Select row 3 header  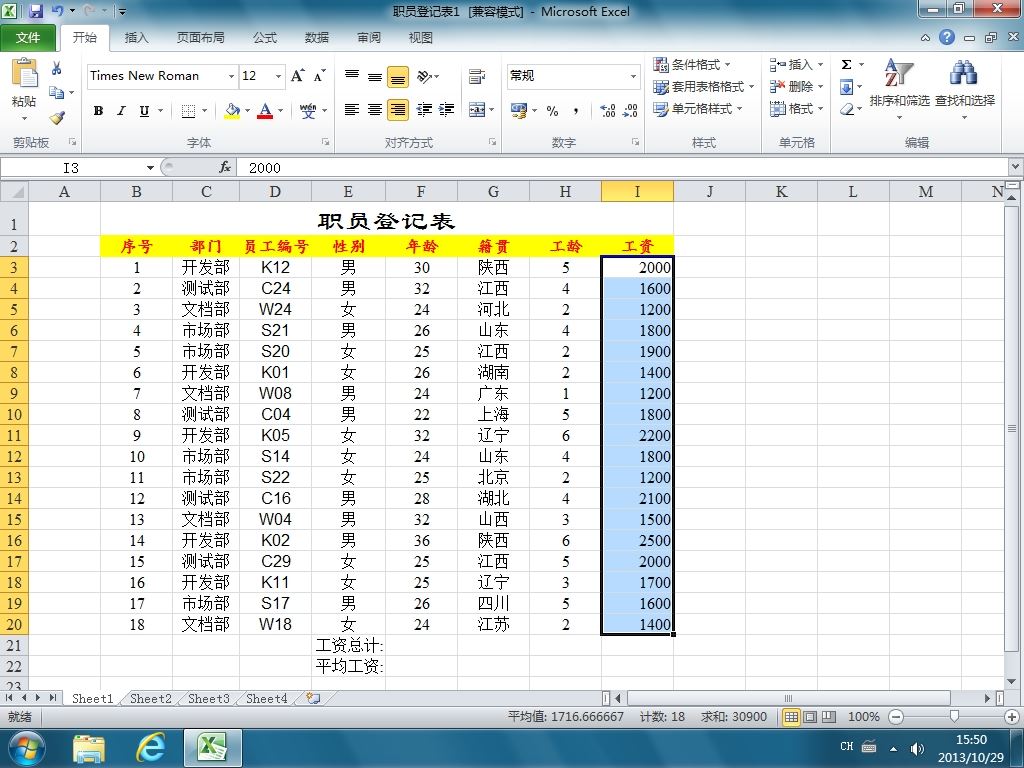(14, 267)
